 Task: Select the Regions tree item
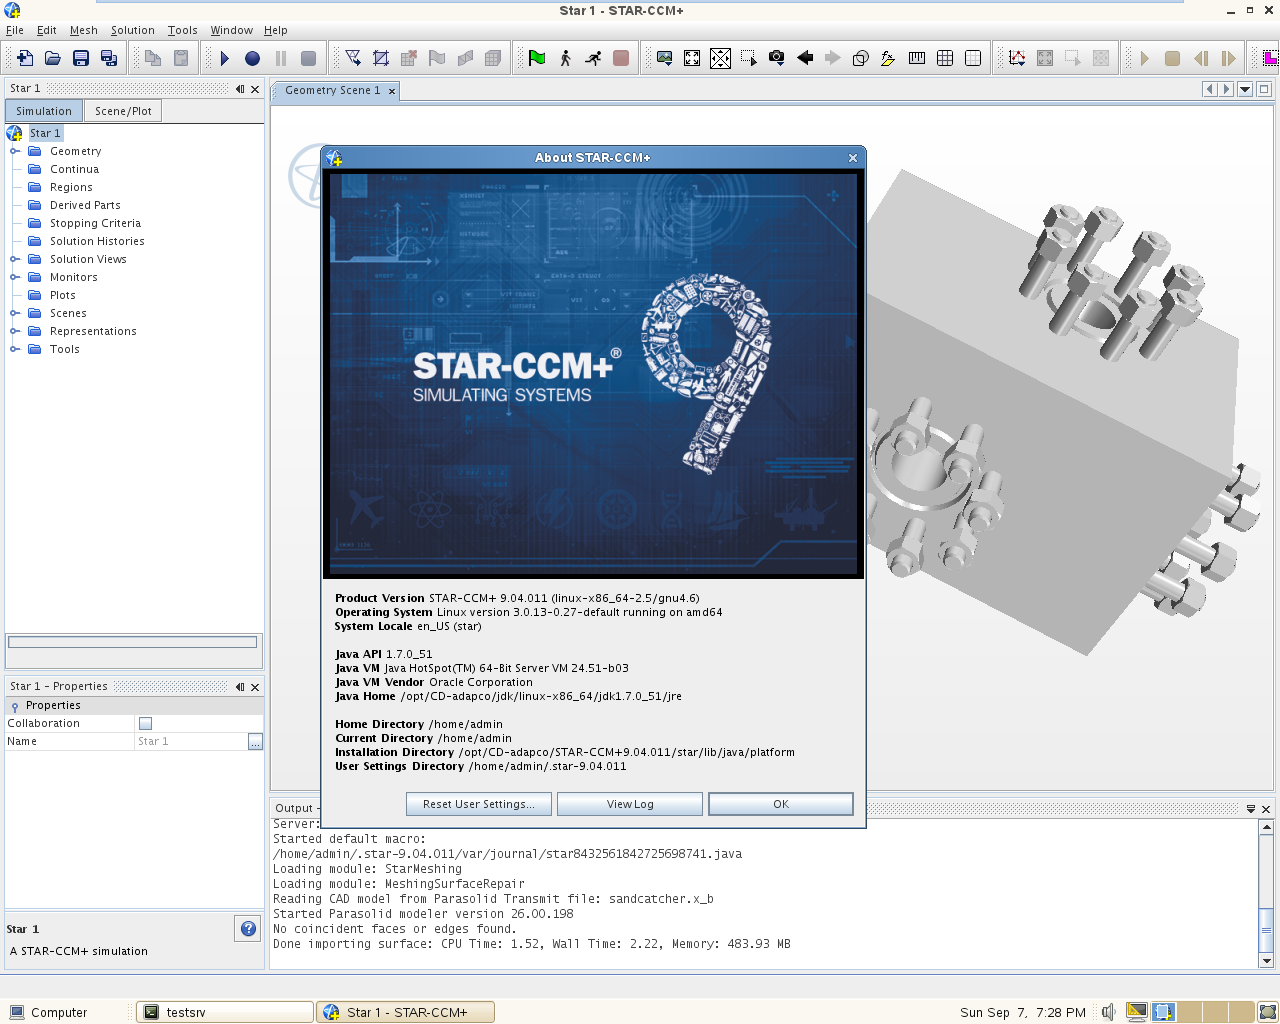[x=71, y=187]
